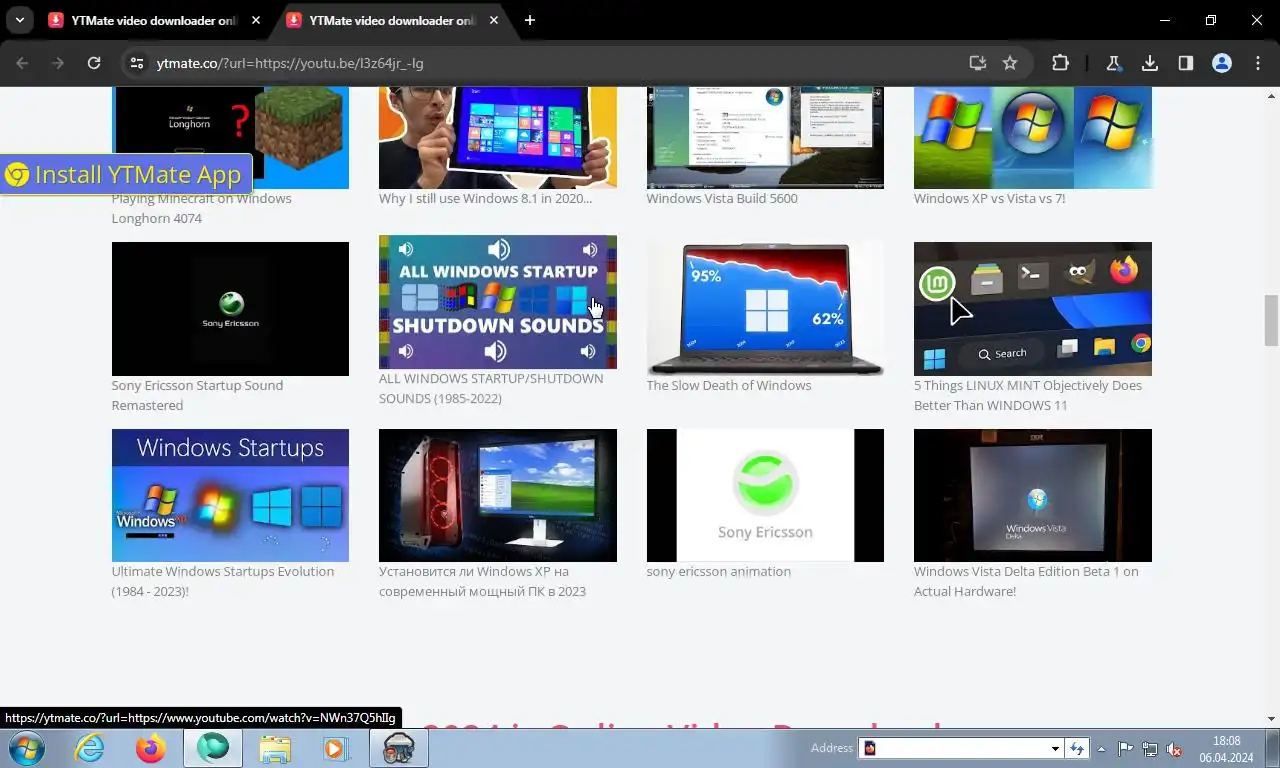Click Windows Vista Delta boot screen thumbnail

[1033, 495]
